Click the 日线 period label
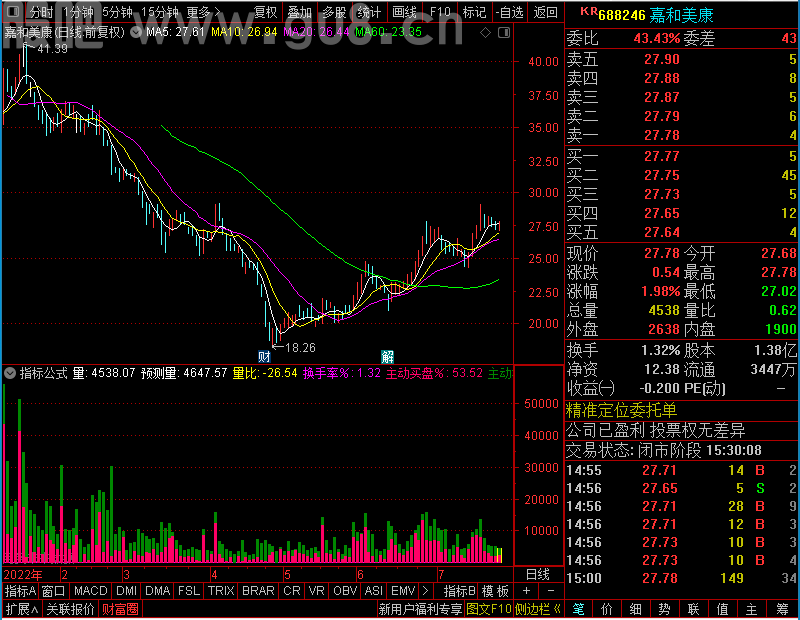The width and height of the screenshot is (800, 620). point(538,575)
